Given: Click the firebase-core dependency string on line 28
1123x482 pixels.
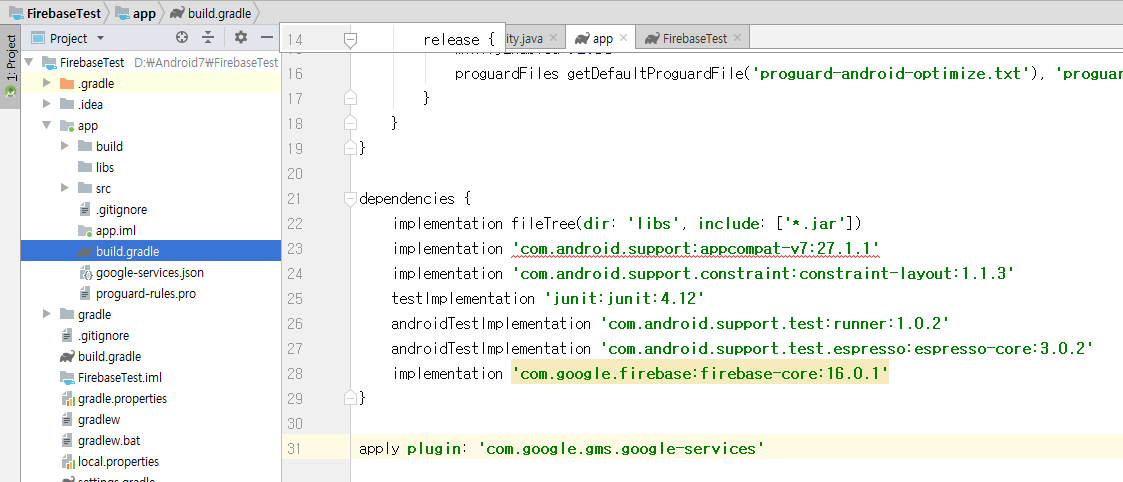Looking at the screenshot, I should click(x=699, y=374).
